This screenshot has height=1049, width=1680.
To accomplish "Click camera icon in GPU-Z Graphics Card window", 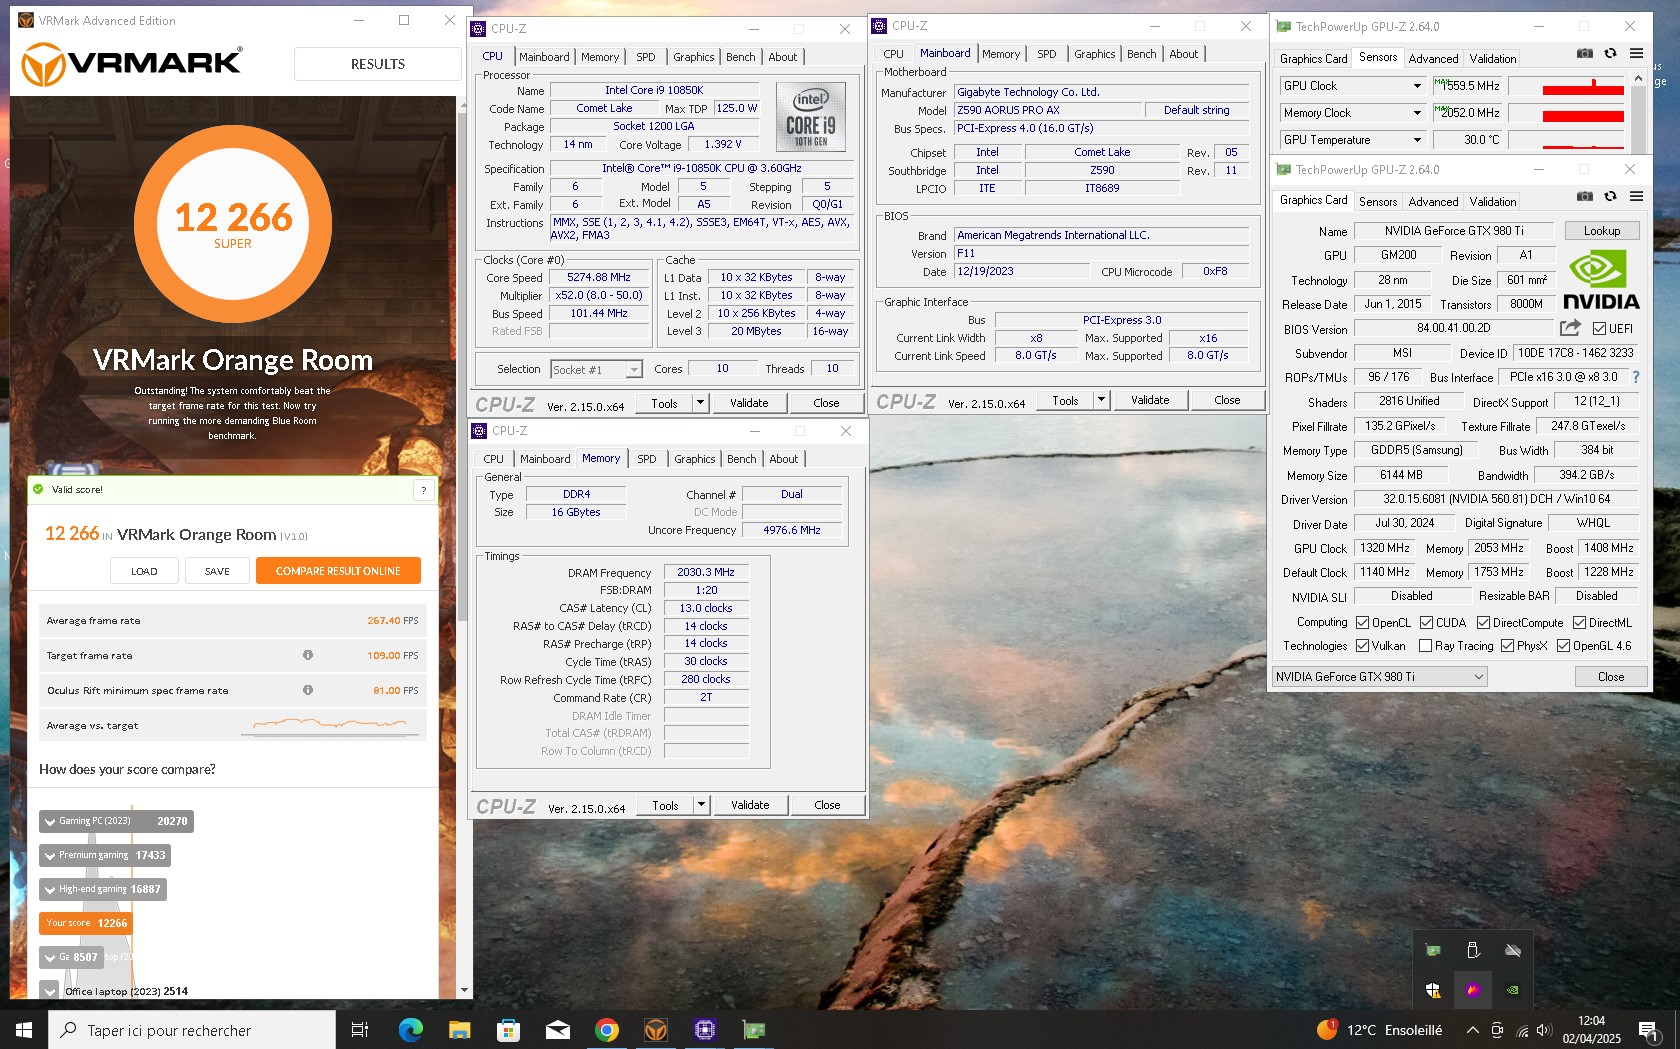I will (x=1585, y=197).
